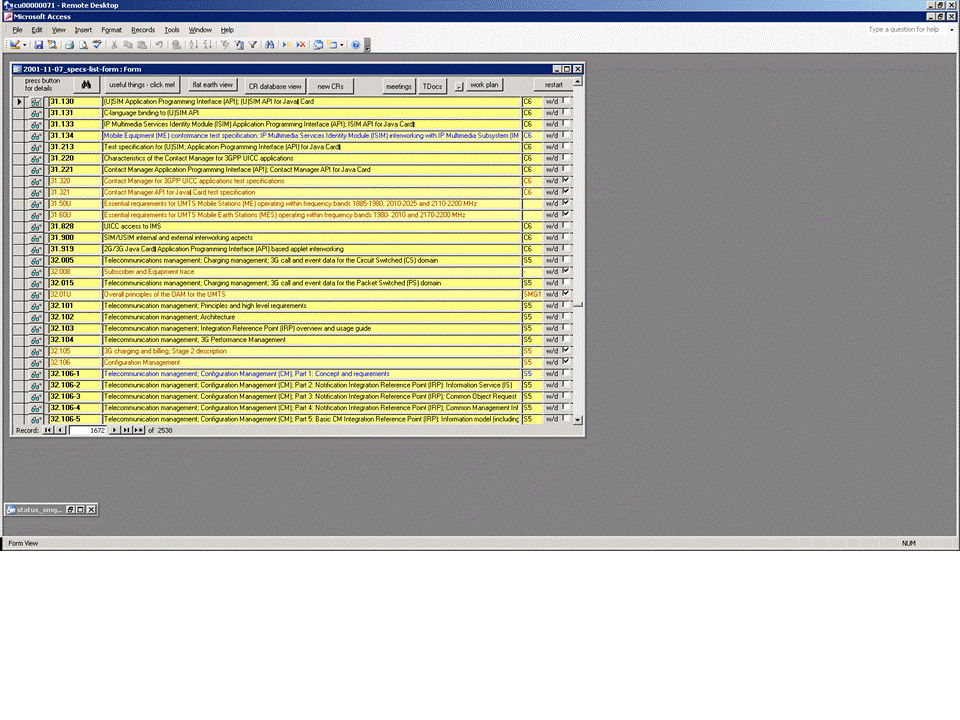The width and height of the screenshot is (960, 720).
Task: Click the record number field showing 1672
Action: coord(88,430)
